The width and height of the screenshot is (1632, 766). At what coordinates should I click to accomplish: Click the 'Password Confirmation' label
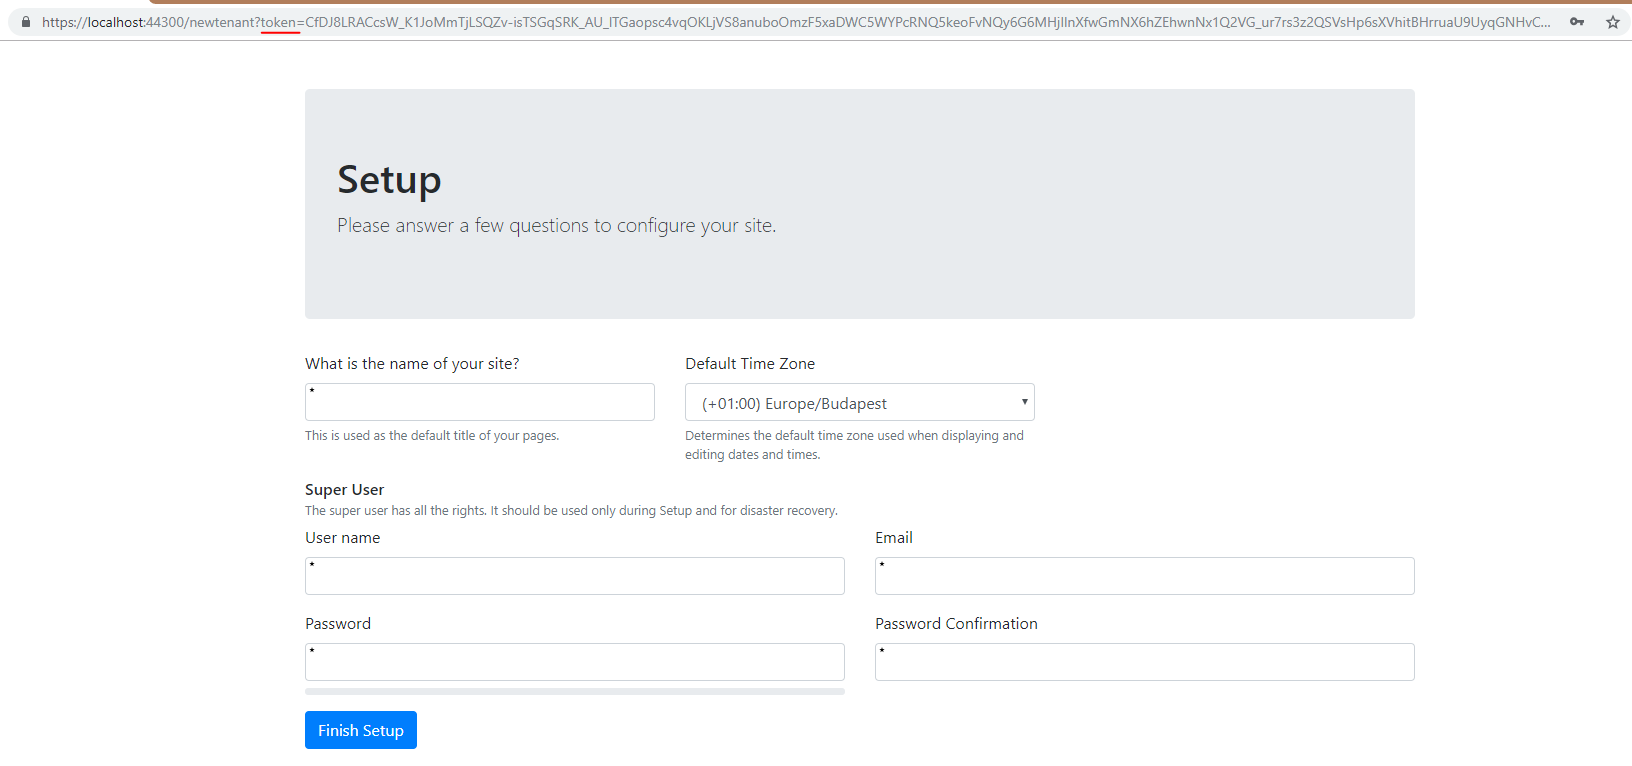coord(956,624)
